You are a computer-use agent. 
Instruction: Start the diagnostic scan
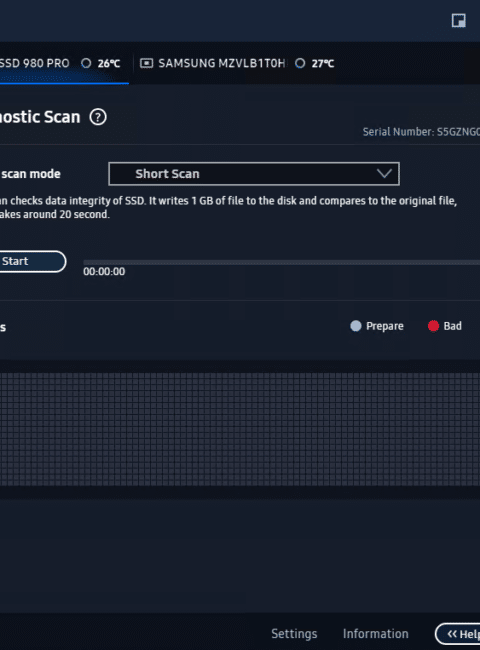pyautogui.click(x=32, y=262)
